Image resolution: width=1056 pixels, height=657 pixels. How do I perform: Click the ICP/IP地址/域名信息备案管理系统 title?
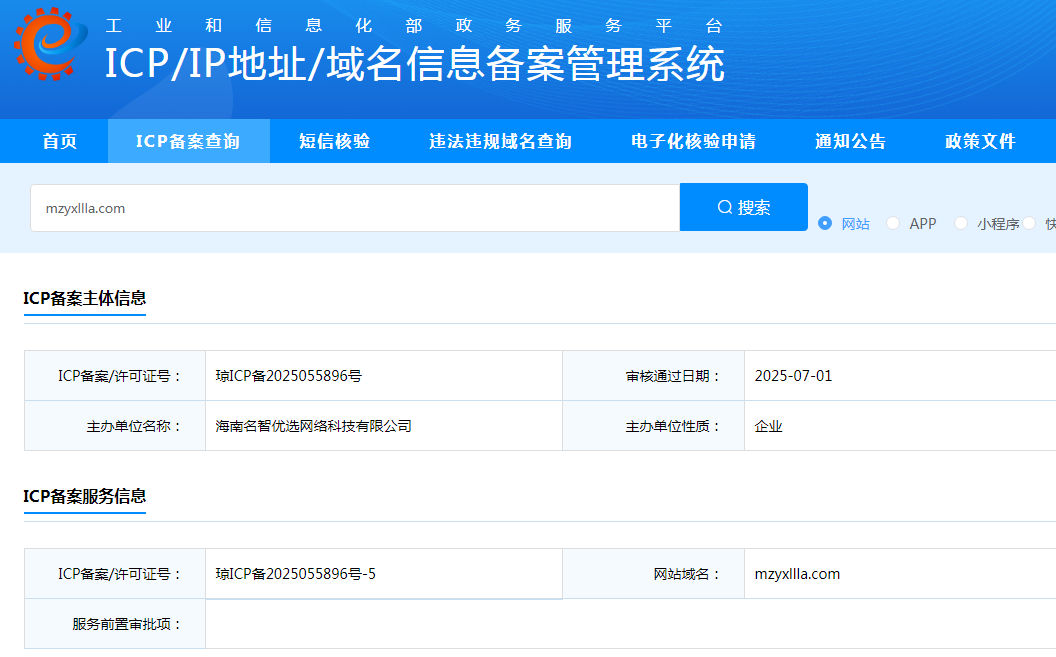(415, 65)
